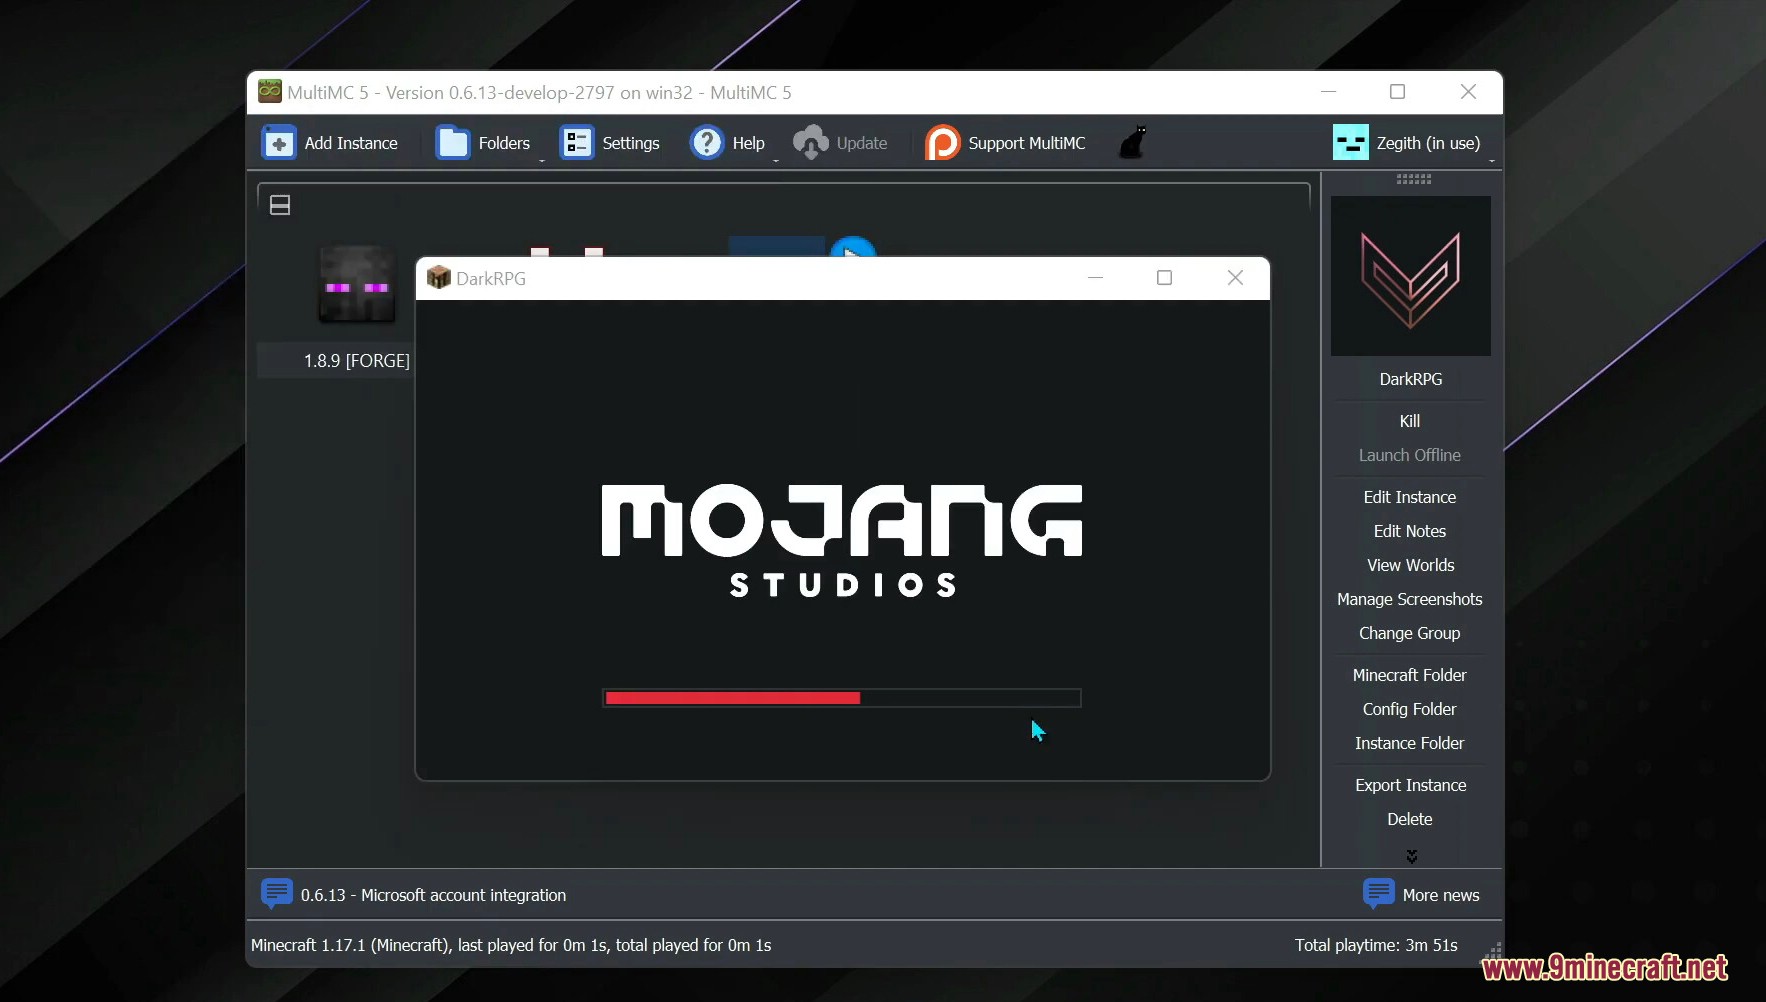The height and width of the screenshot is (1002, 1766).
Task: Collapse the instance group header icon
Action: (280, 205)
